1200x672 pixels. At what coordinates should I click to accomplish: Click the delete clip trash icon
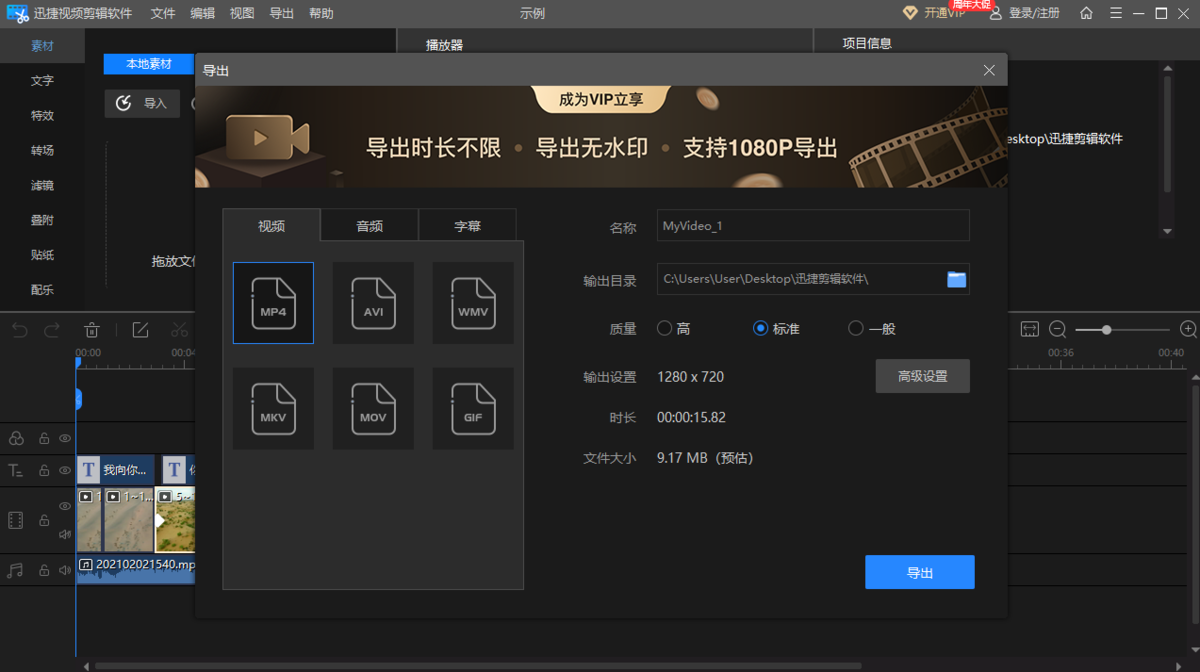point(91,329)
